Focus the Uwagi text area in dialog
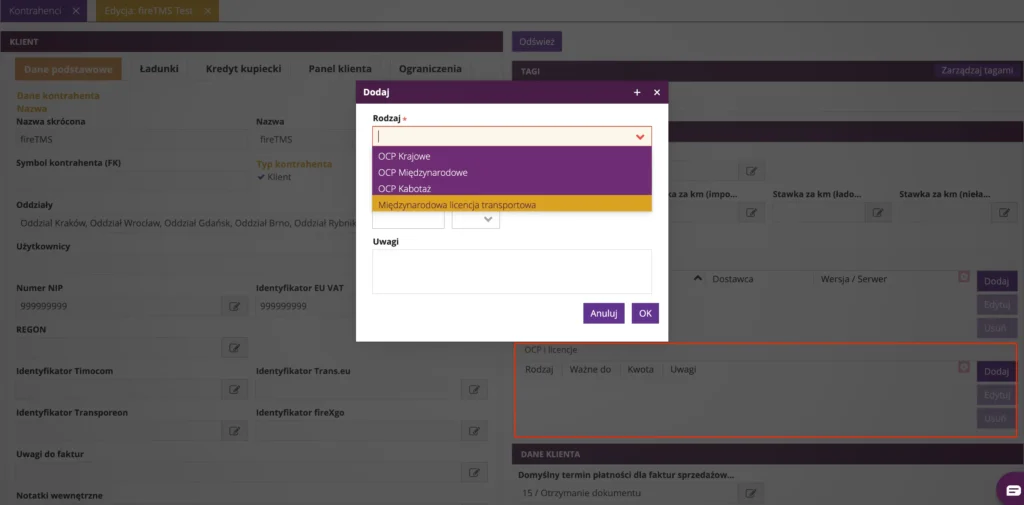The image size is (1024, 505). pyautogui.click(x=511, y=271)
